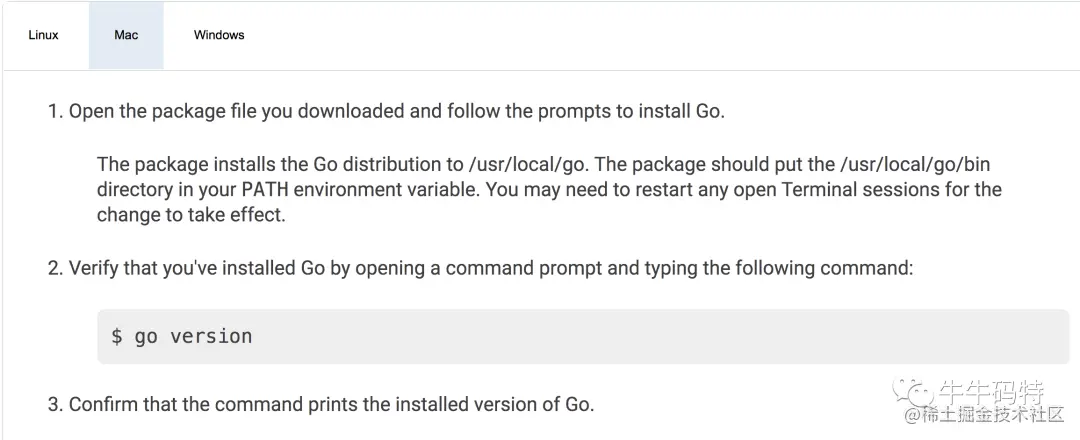1080x440 pixels.
Task: Click step 2 about verifying Go installation
Action: [x=480, y=268]
